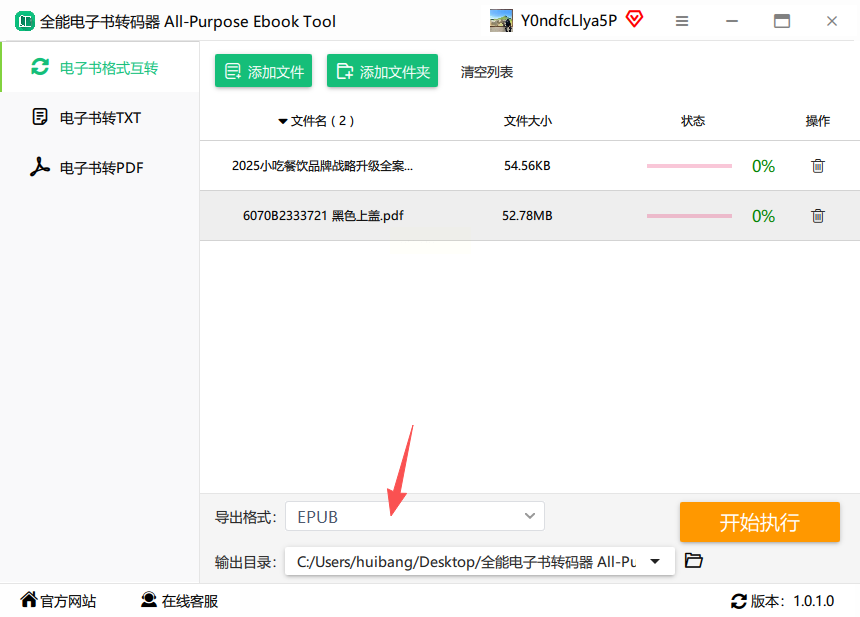Switch to the 电子书转TXT tab

[100, 117]
